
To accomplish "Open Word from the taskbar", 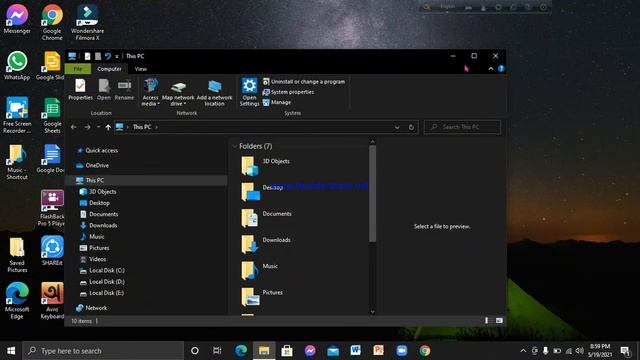I will pos(356,350).
